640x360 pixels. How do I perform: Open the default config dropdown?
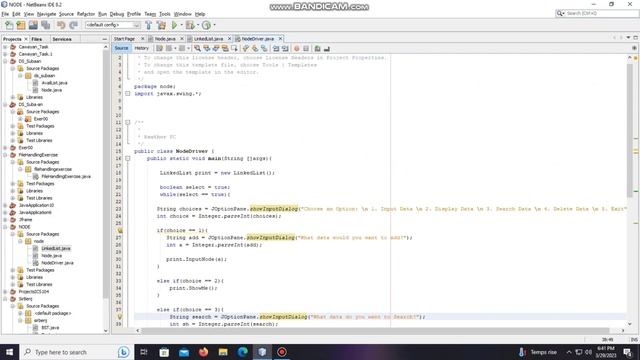[113, 25]
